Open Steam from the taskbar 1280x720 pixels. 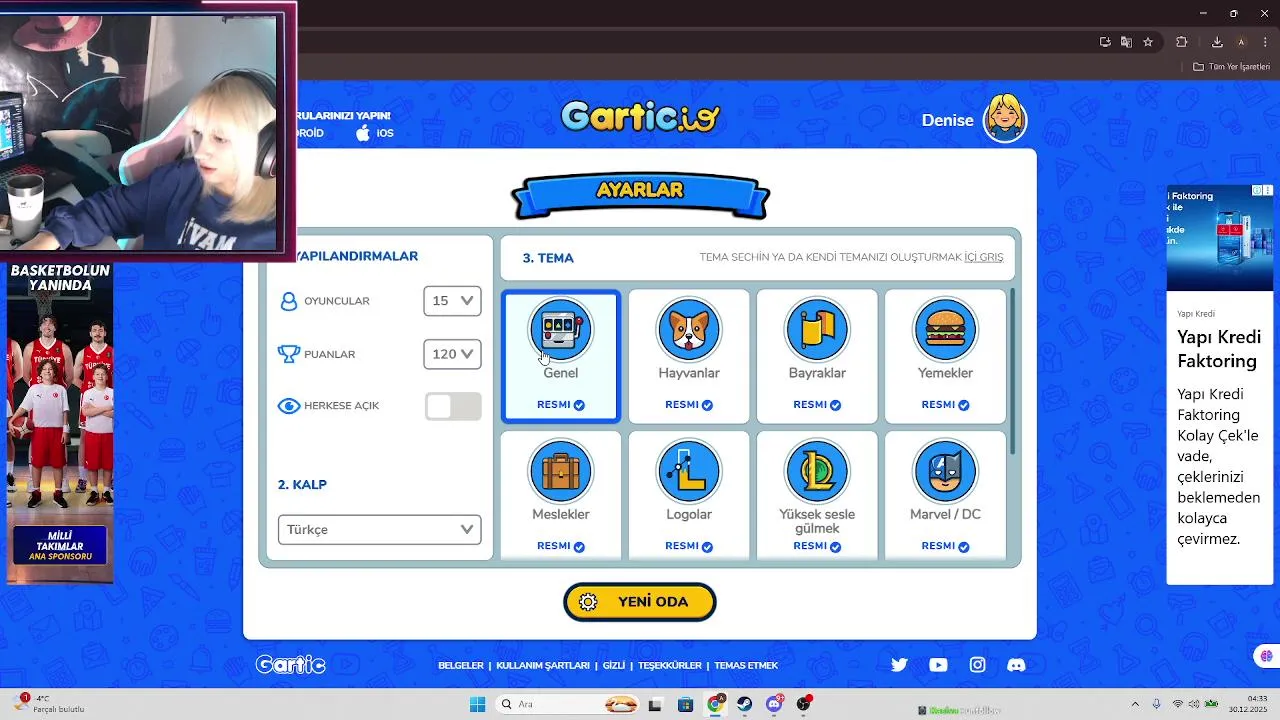tap(745, 704)
